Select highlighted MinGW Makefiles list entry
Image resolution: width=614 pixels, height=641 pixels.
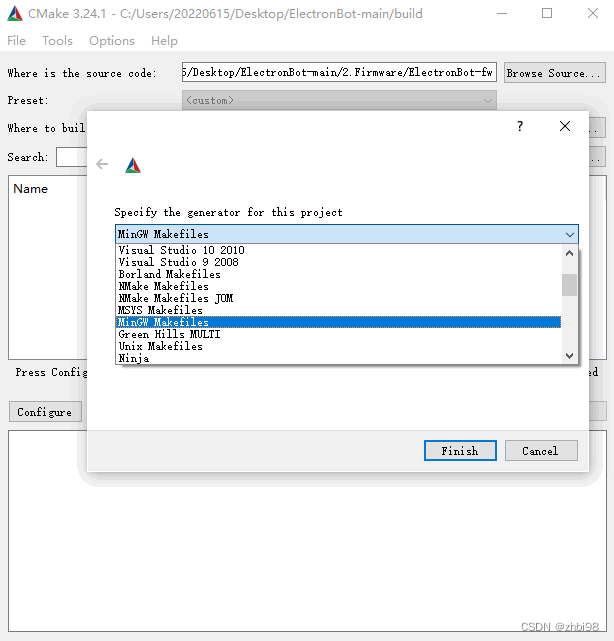[x=338, y=322]
